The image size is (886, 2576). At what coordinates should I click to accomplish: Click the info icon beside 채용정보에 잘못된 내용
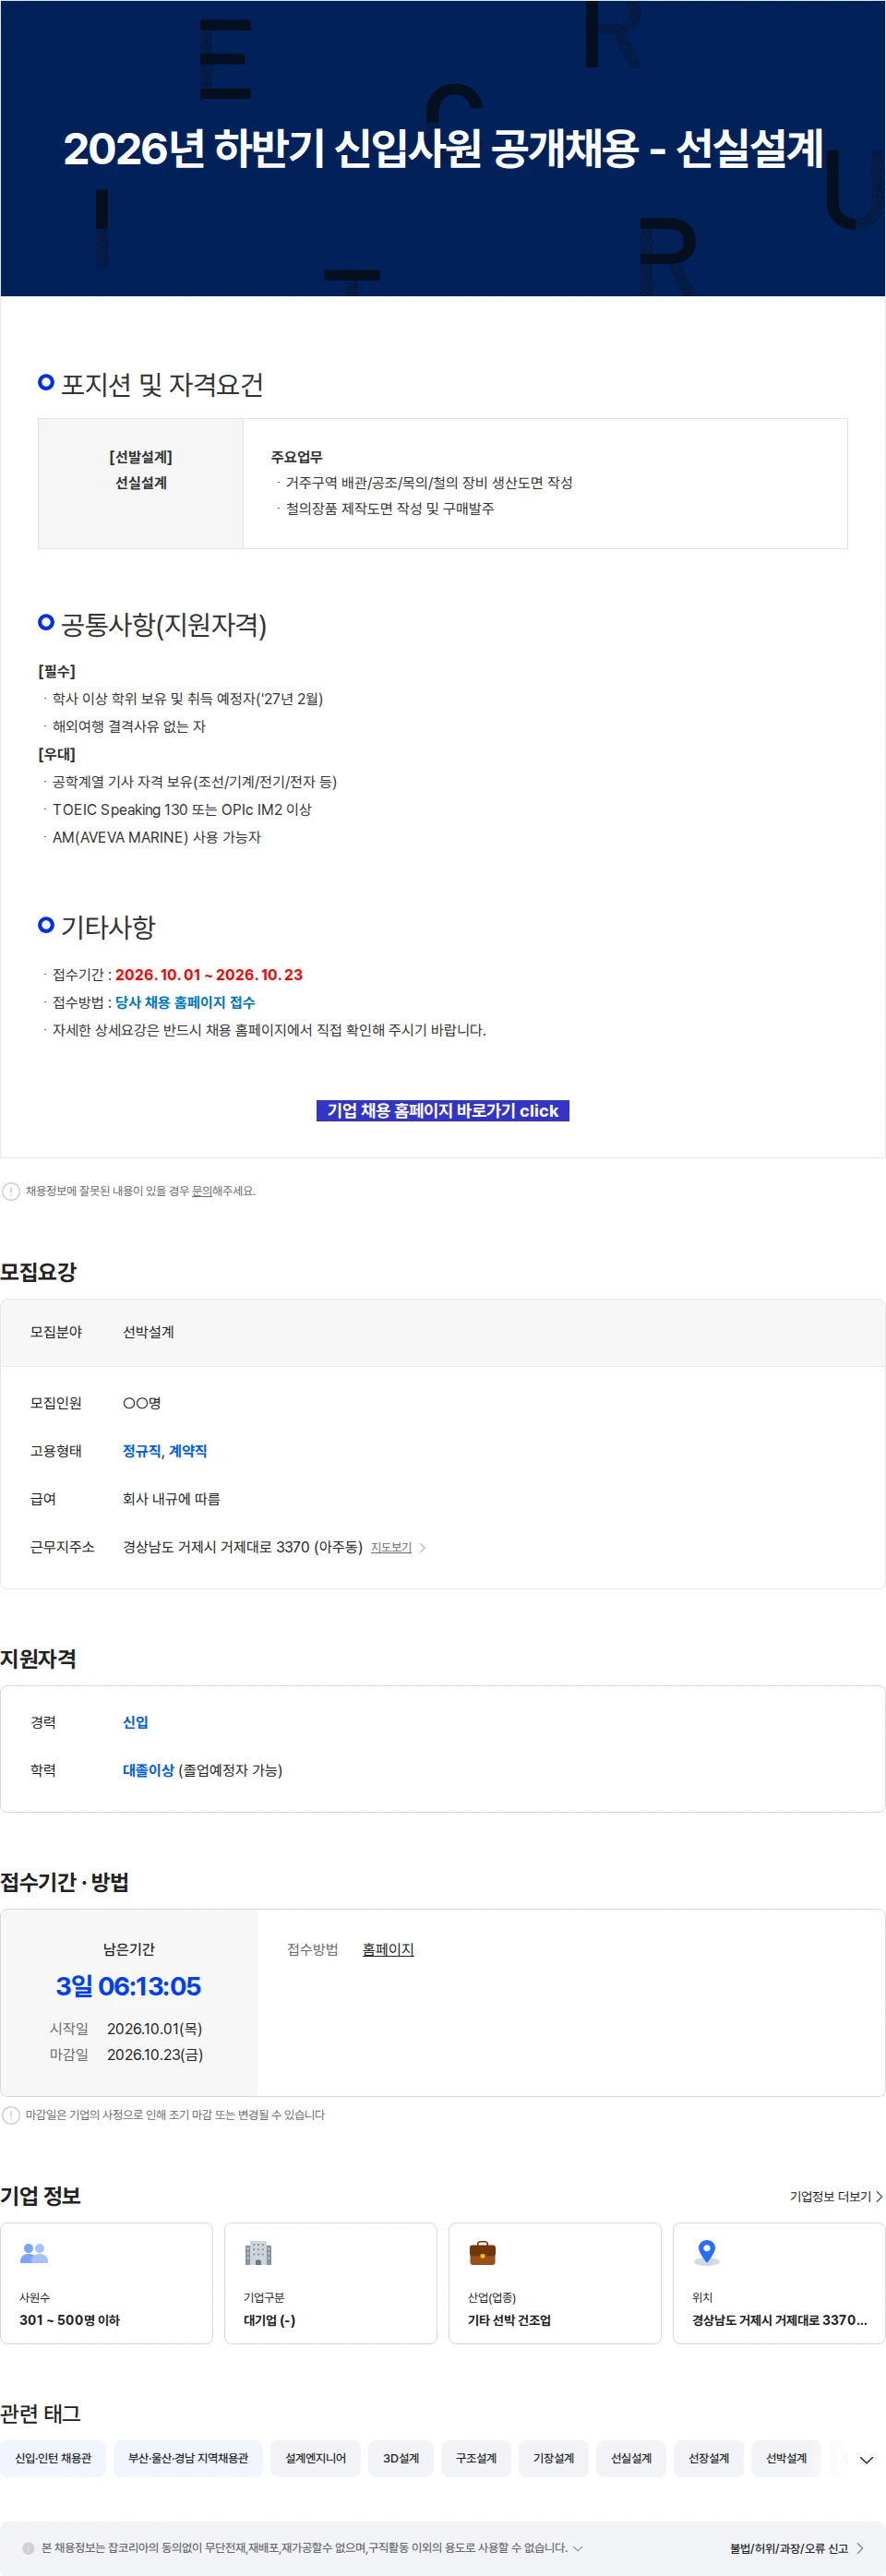coord(11,1191)
